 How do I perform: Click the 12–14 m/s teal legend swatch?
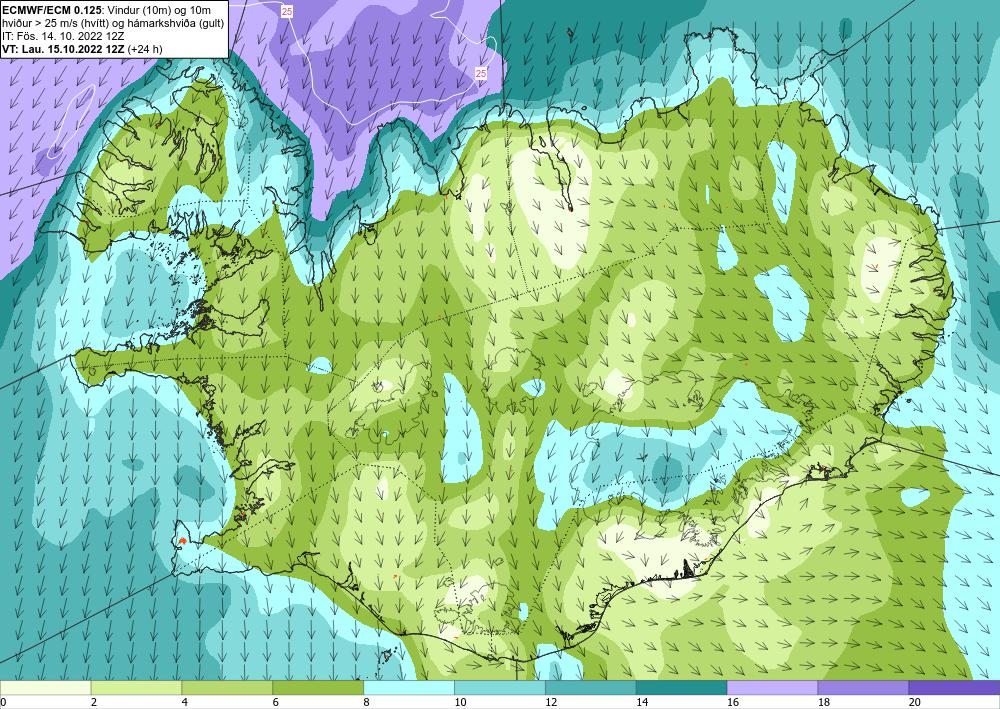(591, 688)
